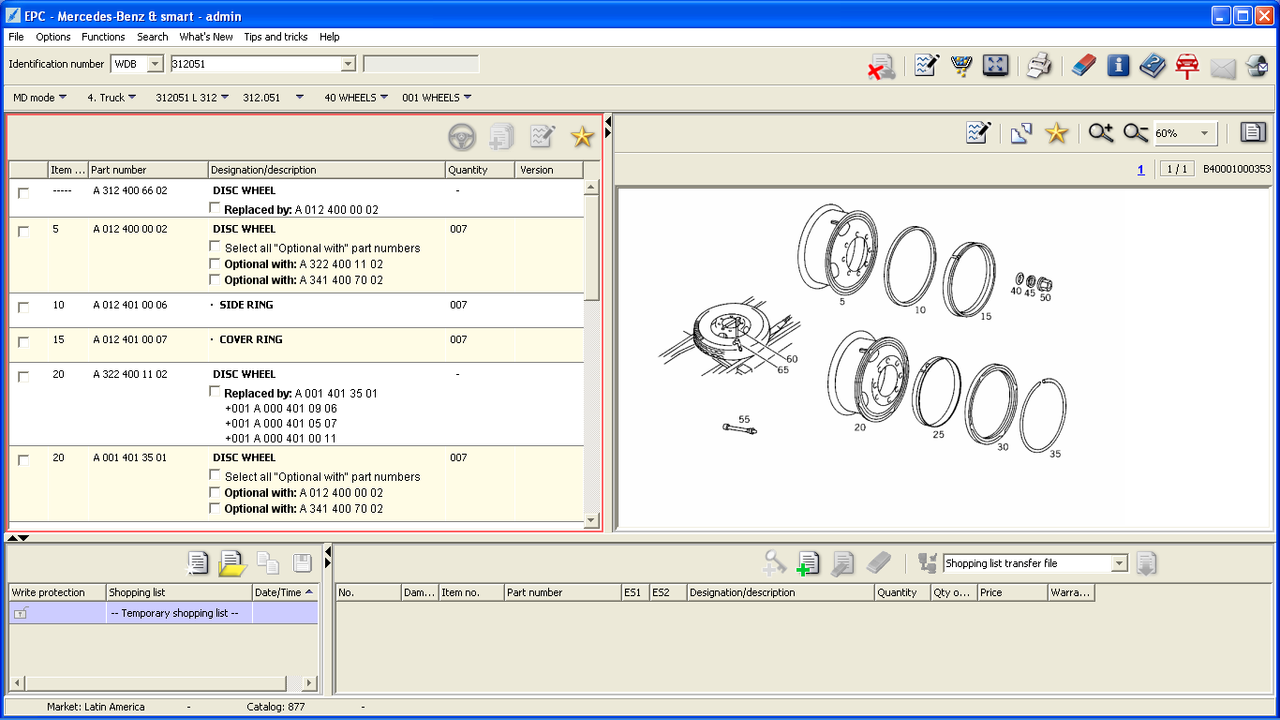Check the last Optional with A 341 400 70 02
Viewport: 1280px width, 720px height.
coord(214,508)
